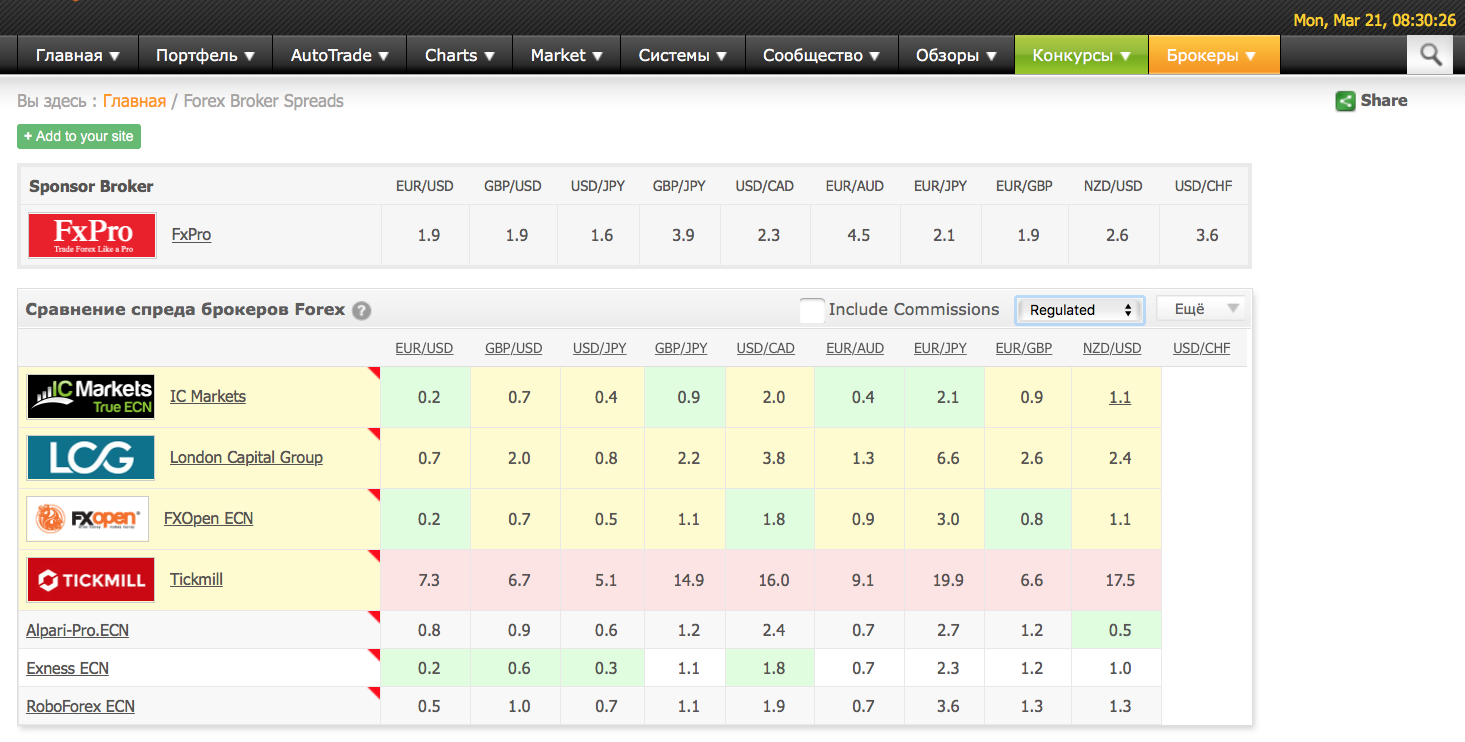Click Add to your site button
The height and width of the screenshot is (742, 1465).
click(79, 137)
